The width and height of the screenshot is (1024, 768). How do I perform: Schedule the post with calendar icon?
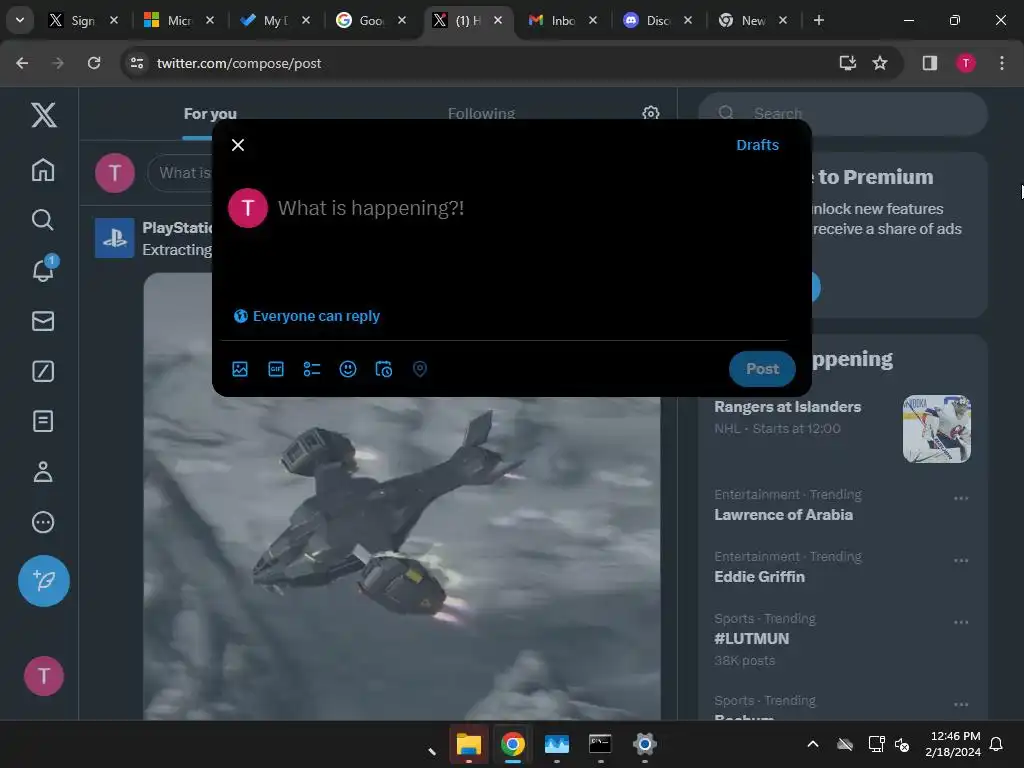click(x=383, y=369)
